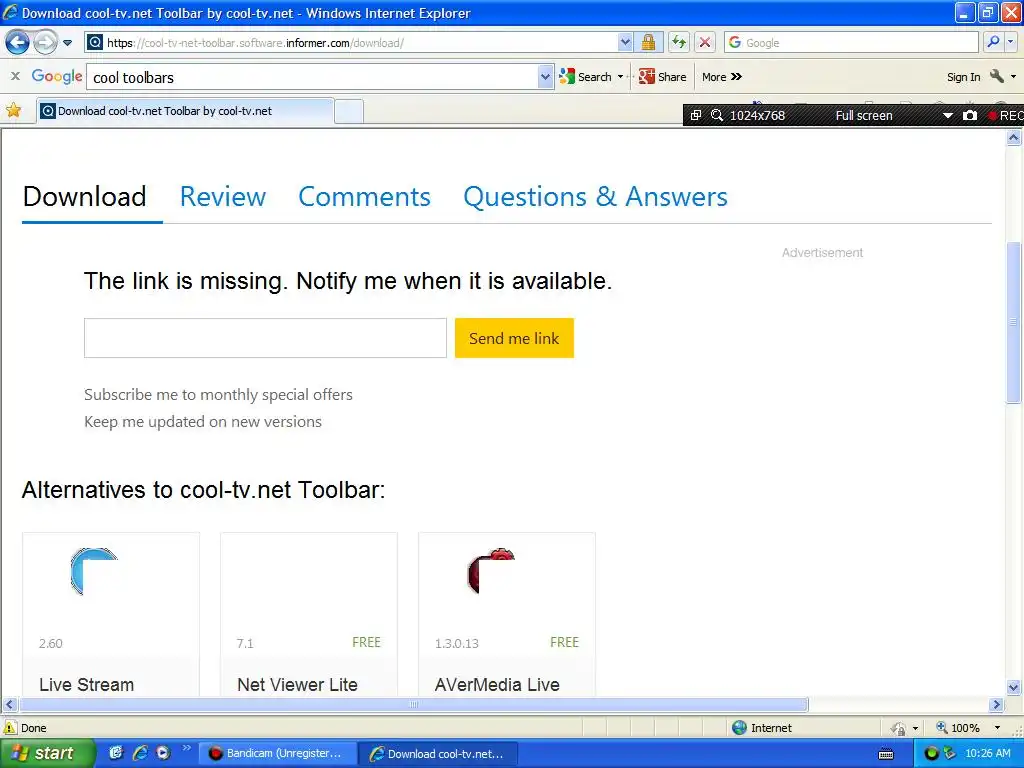Screen dimensions: 1024x768
Task: Click the Google Toolbar Search button
Action: [586, 77]
